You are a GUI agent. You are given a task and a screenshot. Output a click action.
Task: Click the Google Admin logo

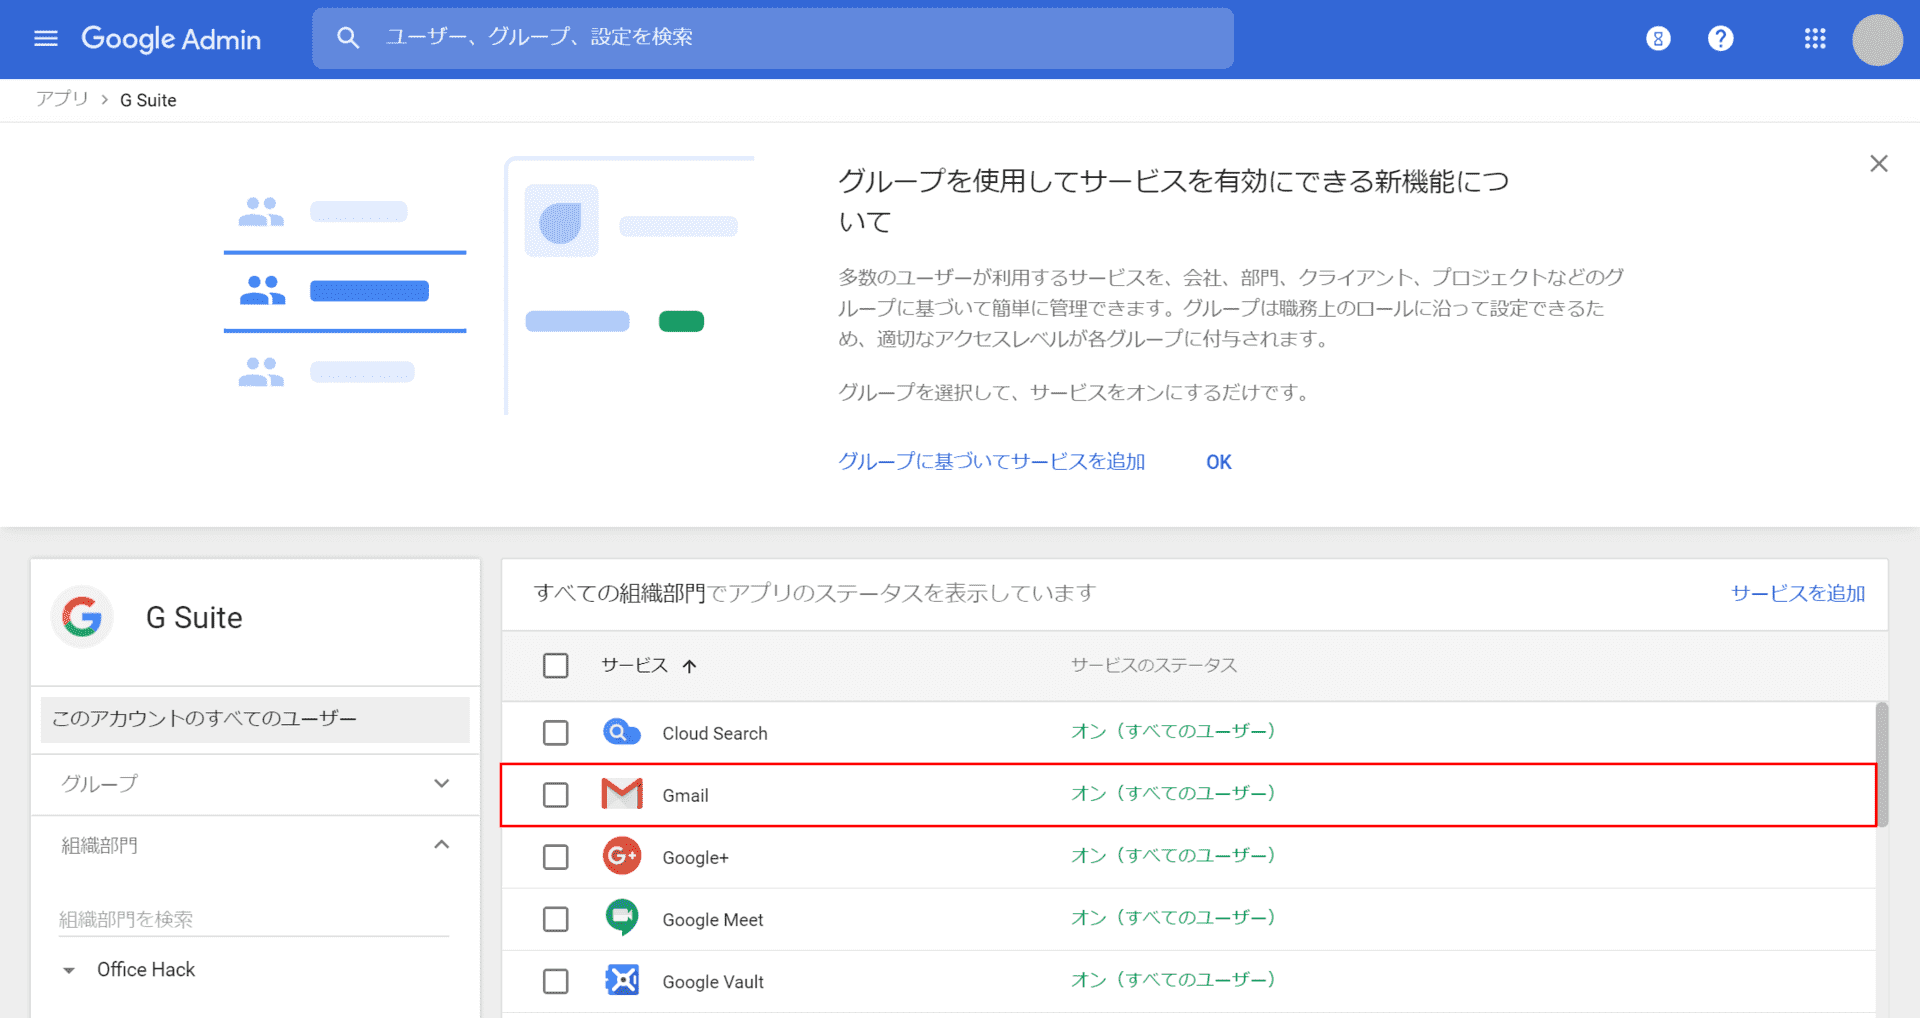[x=171, y=39]
